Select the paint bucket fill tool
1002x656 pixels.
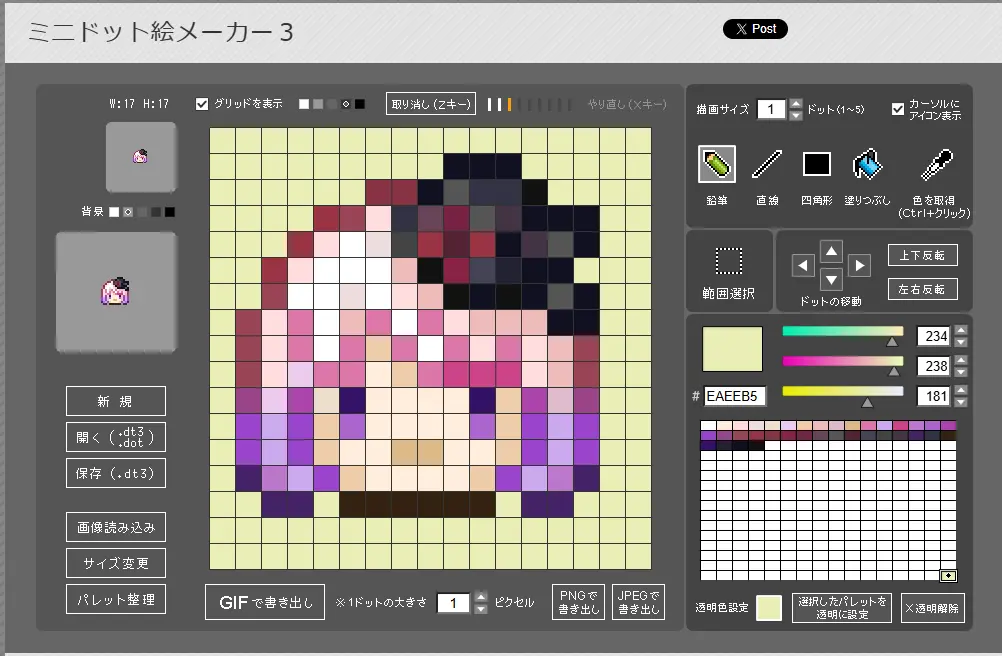pos(866,165)
